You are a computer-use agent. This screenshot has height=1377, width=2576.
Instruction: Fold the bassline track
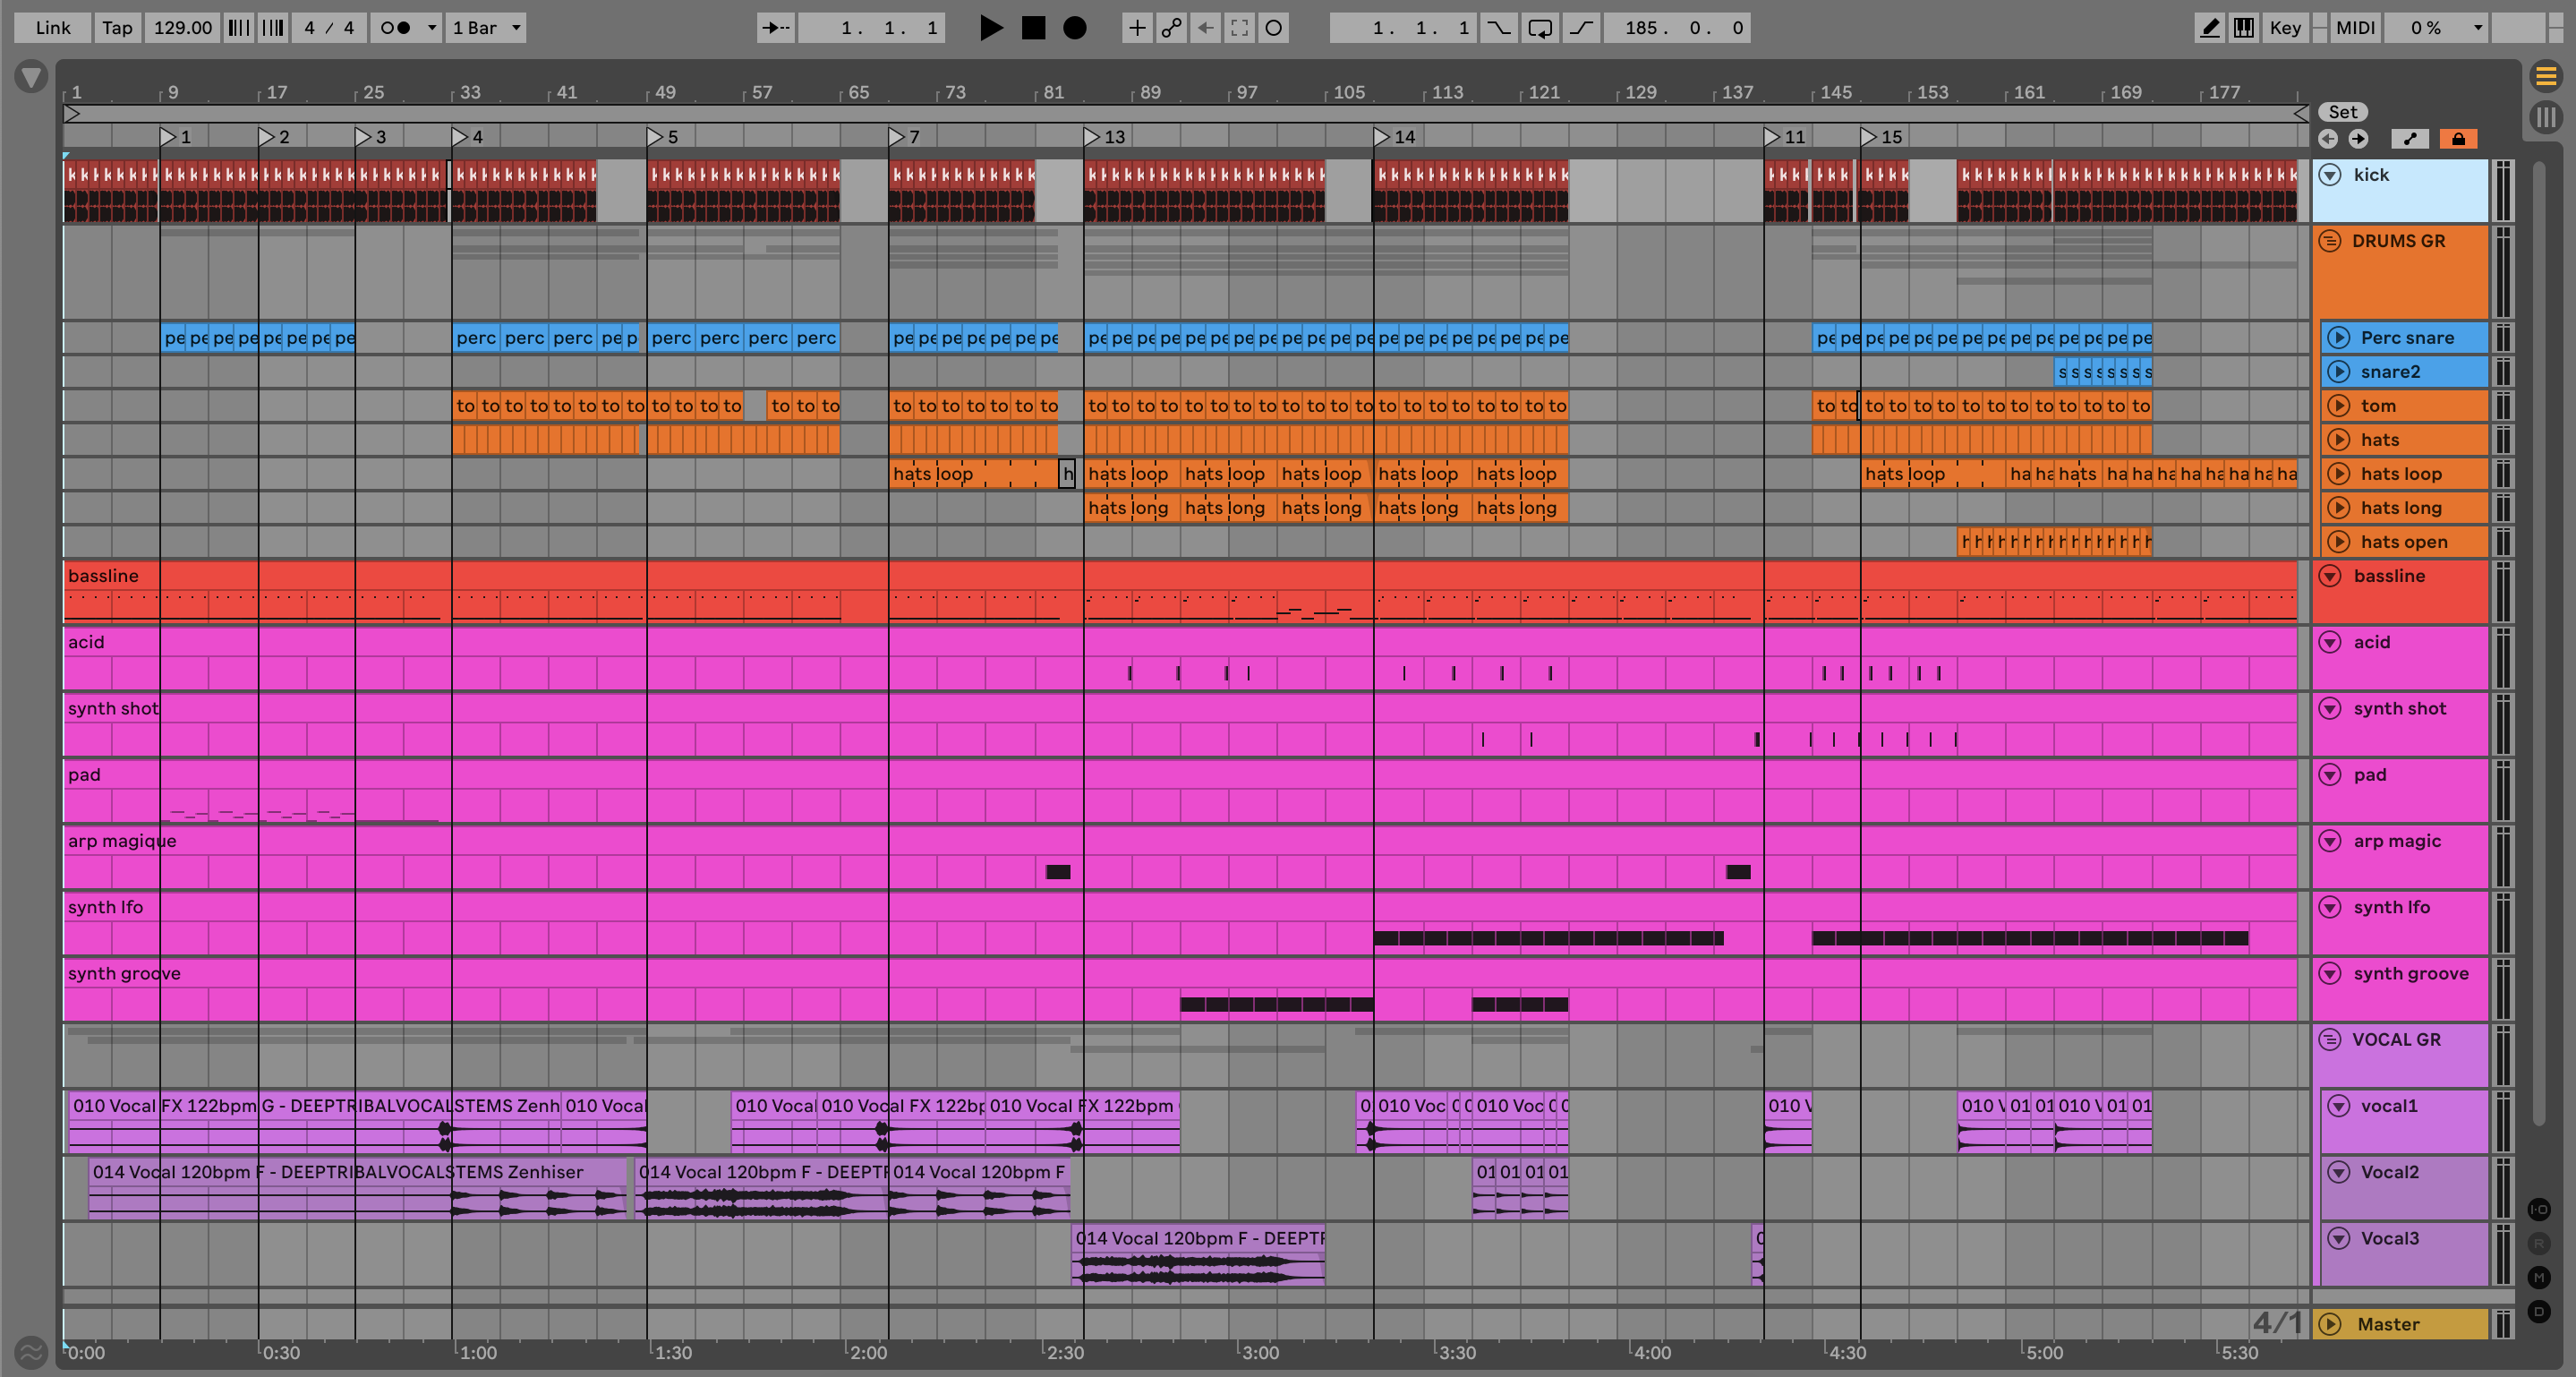2330,576
